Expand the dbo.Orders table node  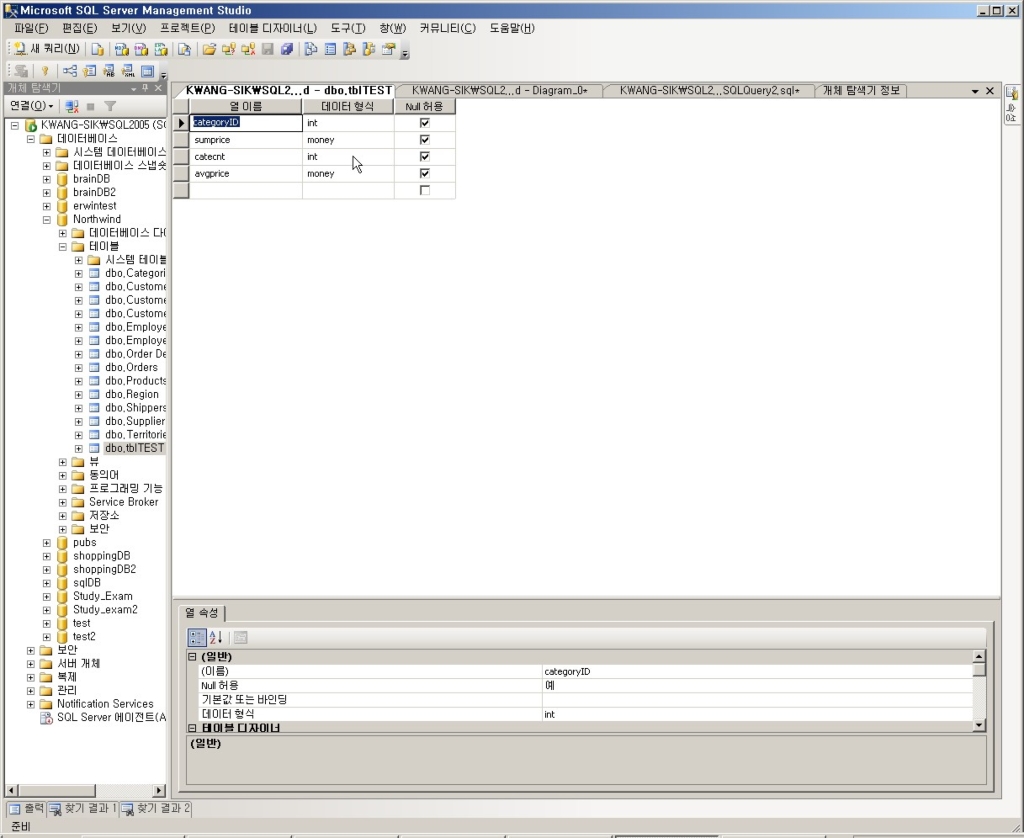(x=78, y=368)
